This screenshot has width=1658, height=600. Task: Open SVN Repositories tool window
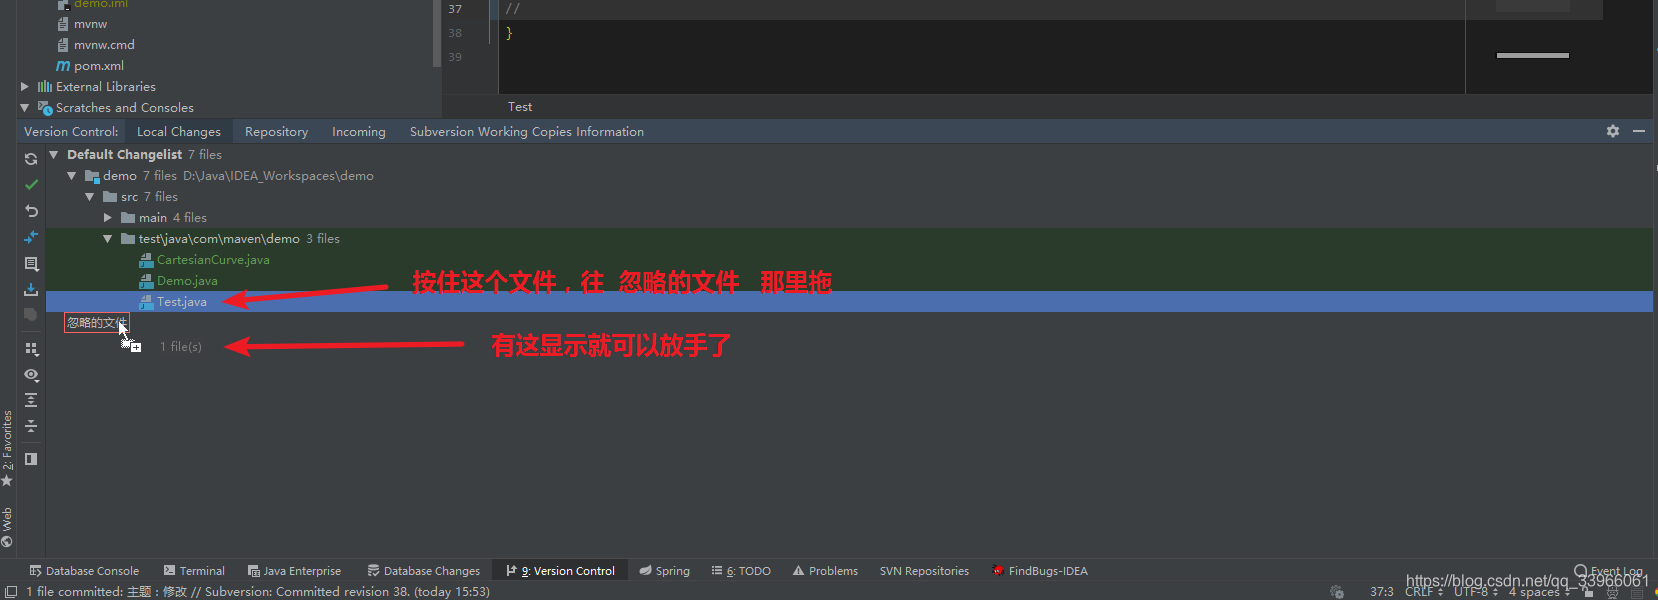pyautogui.click(x=924, y=571)
